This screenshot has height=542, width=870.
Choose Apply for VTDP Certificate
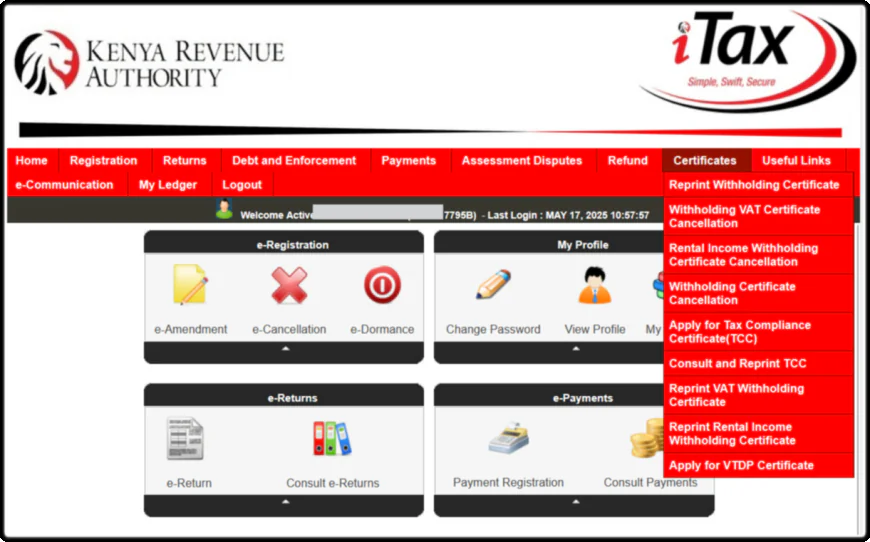758,465
